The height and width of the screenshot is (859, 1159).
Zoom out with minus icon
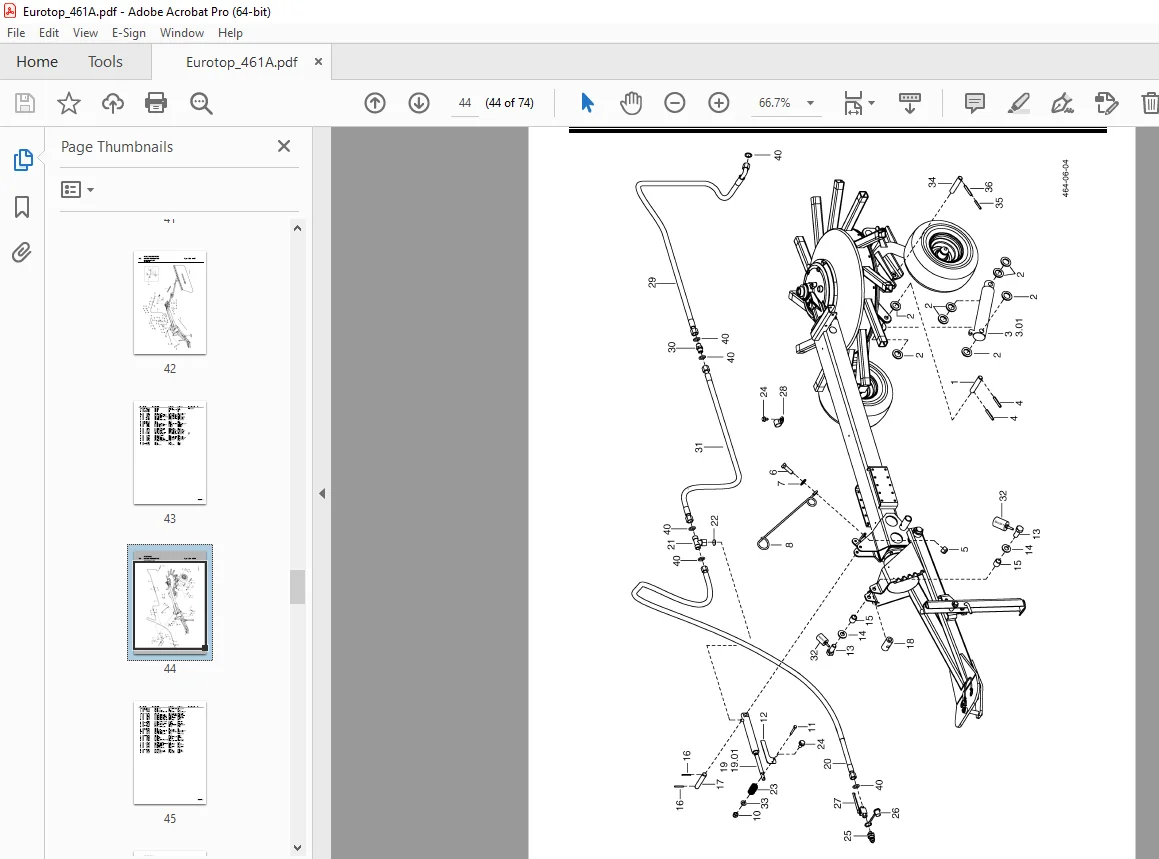coord(675,103)
